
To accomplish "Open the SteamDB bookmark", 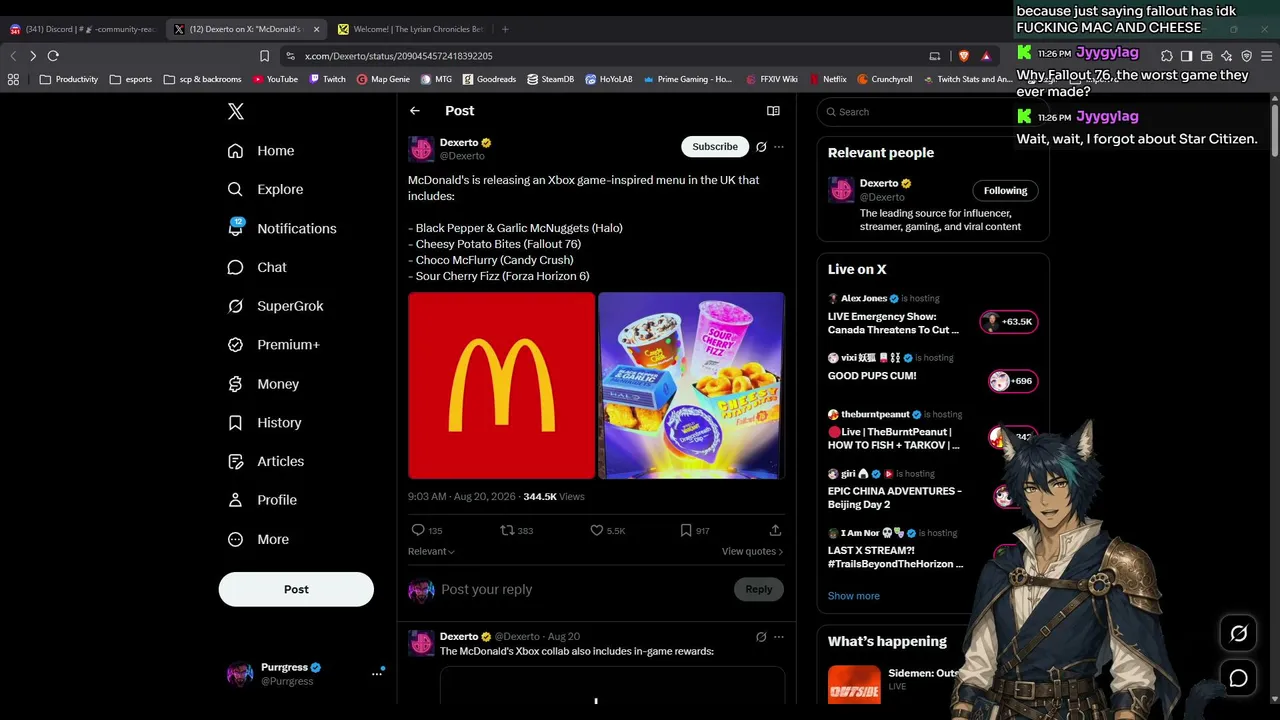I will [551, 79].
